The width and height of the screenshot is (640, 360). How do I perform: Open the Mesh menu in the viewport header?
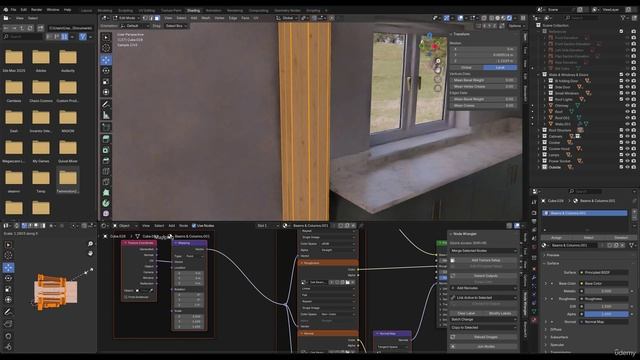(x=206, y=18)
